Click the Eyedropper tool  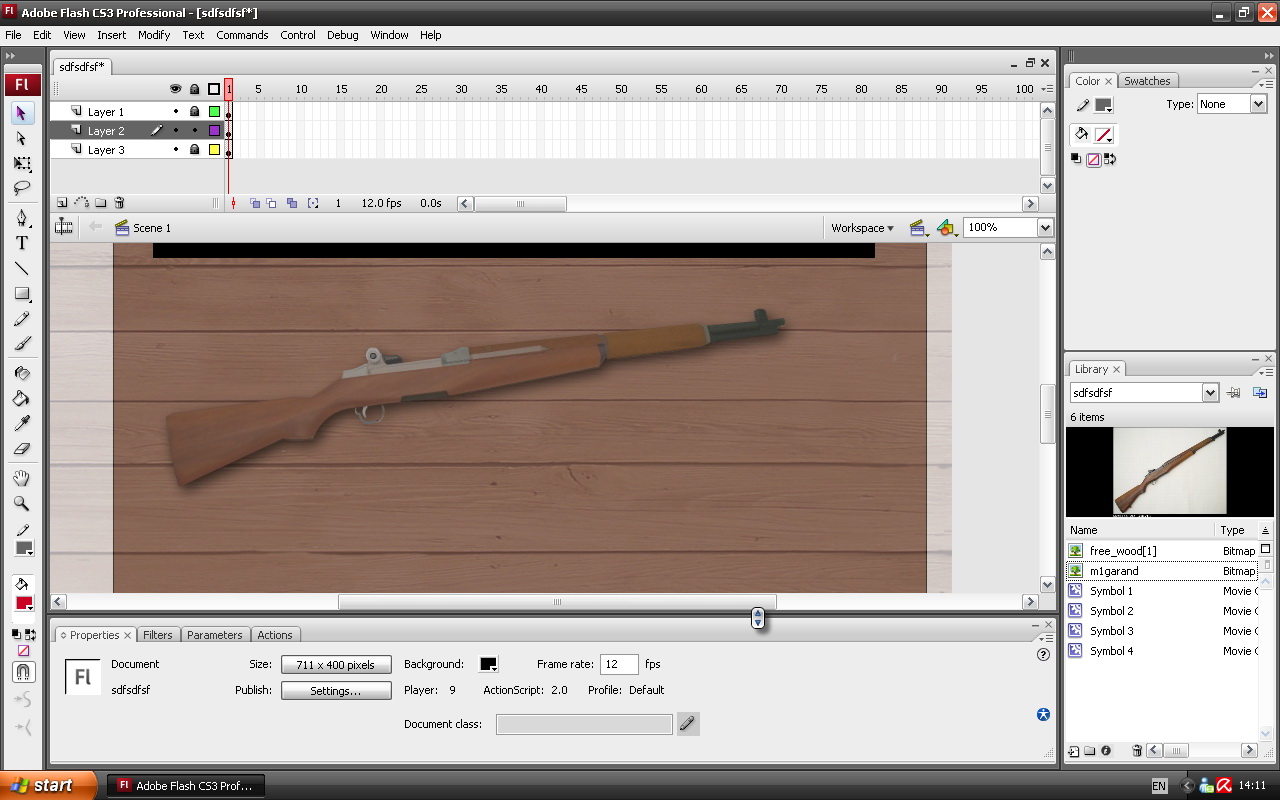pyautogui.click(x=22, y=423)
